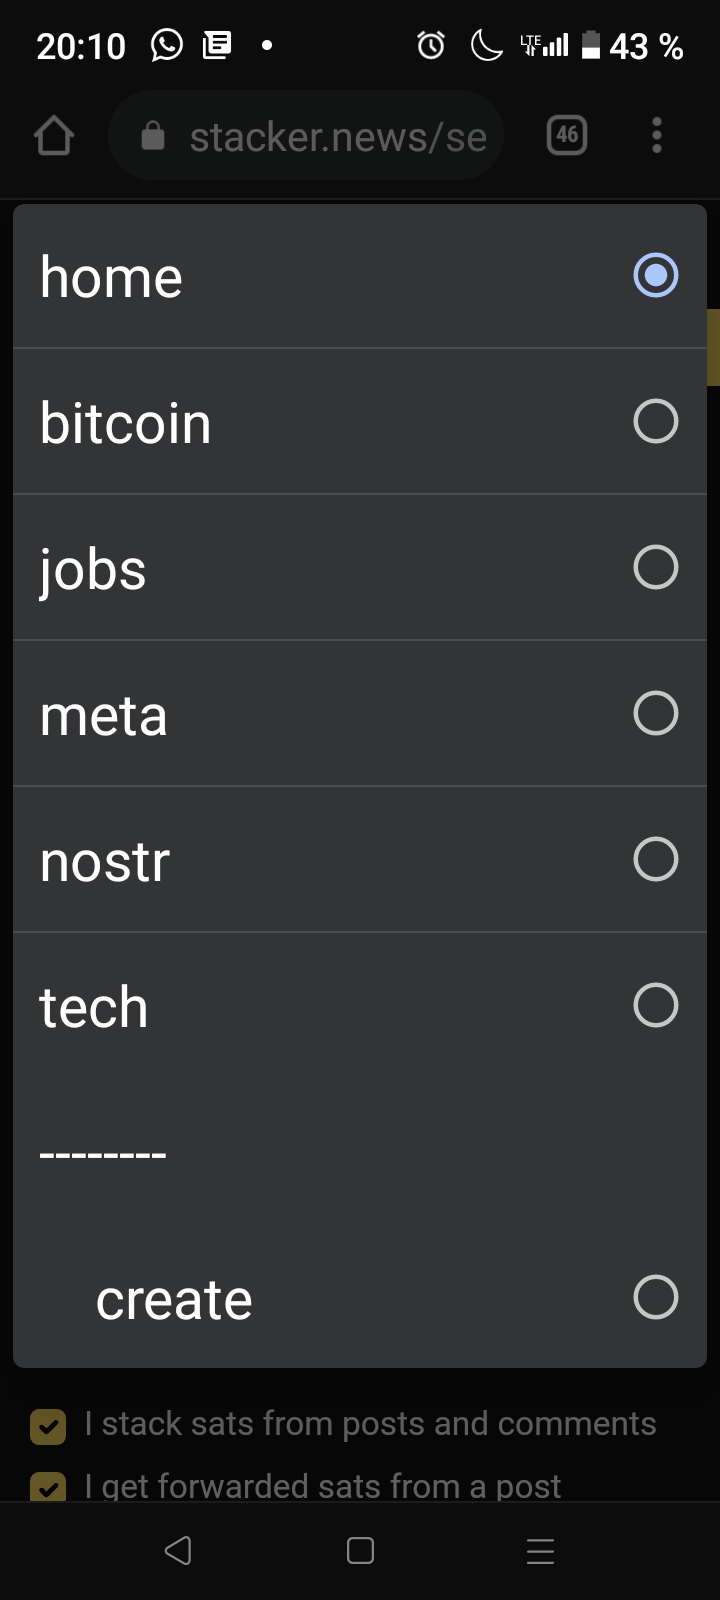Tap the browser home icon
Viewport: 720px width, 1600px height.
coord(54,136)
